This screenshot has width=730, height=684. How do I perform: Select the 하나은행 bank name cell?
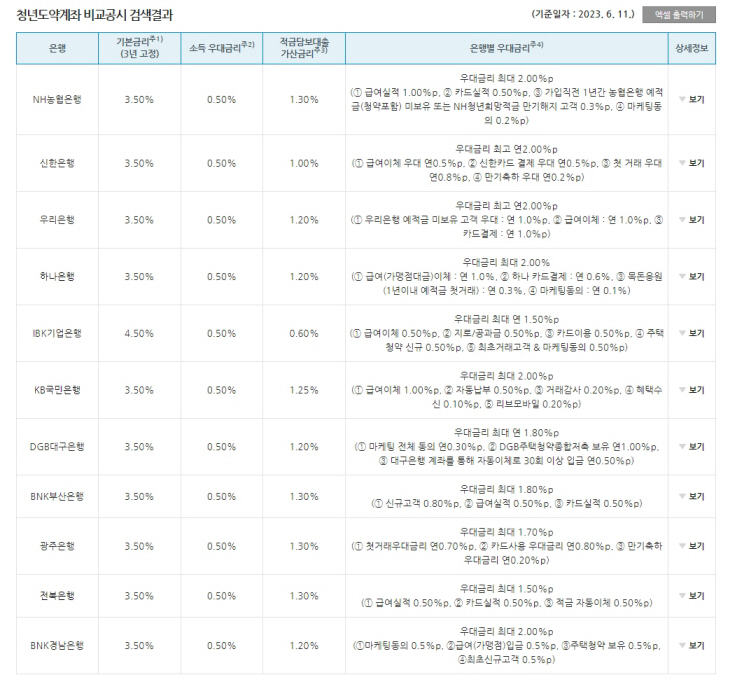57,277
